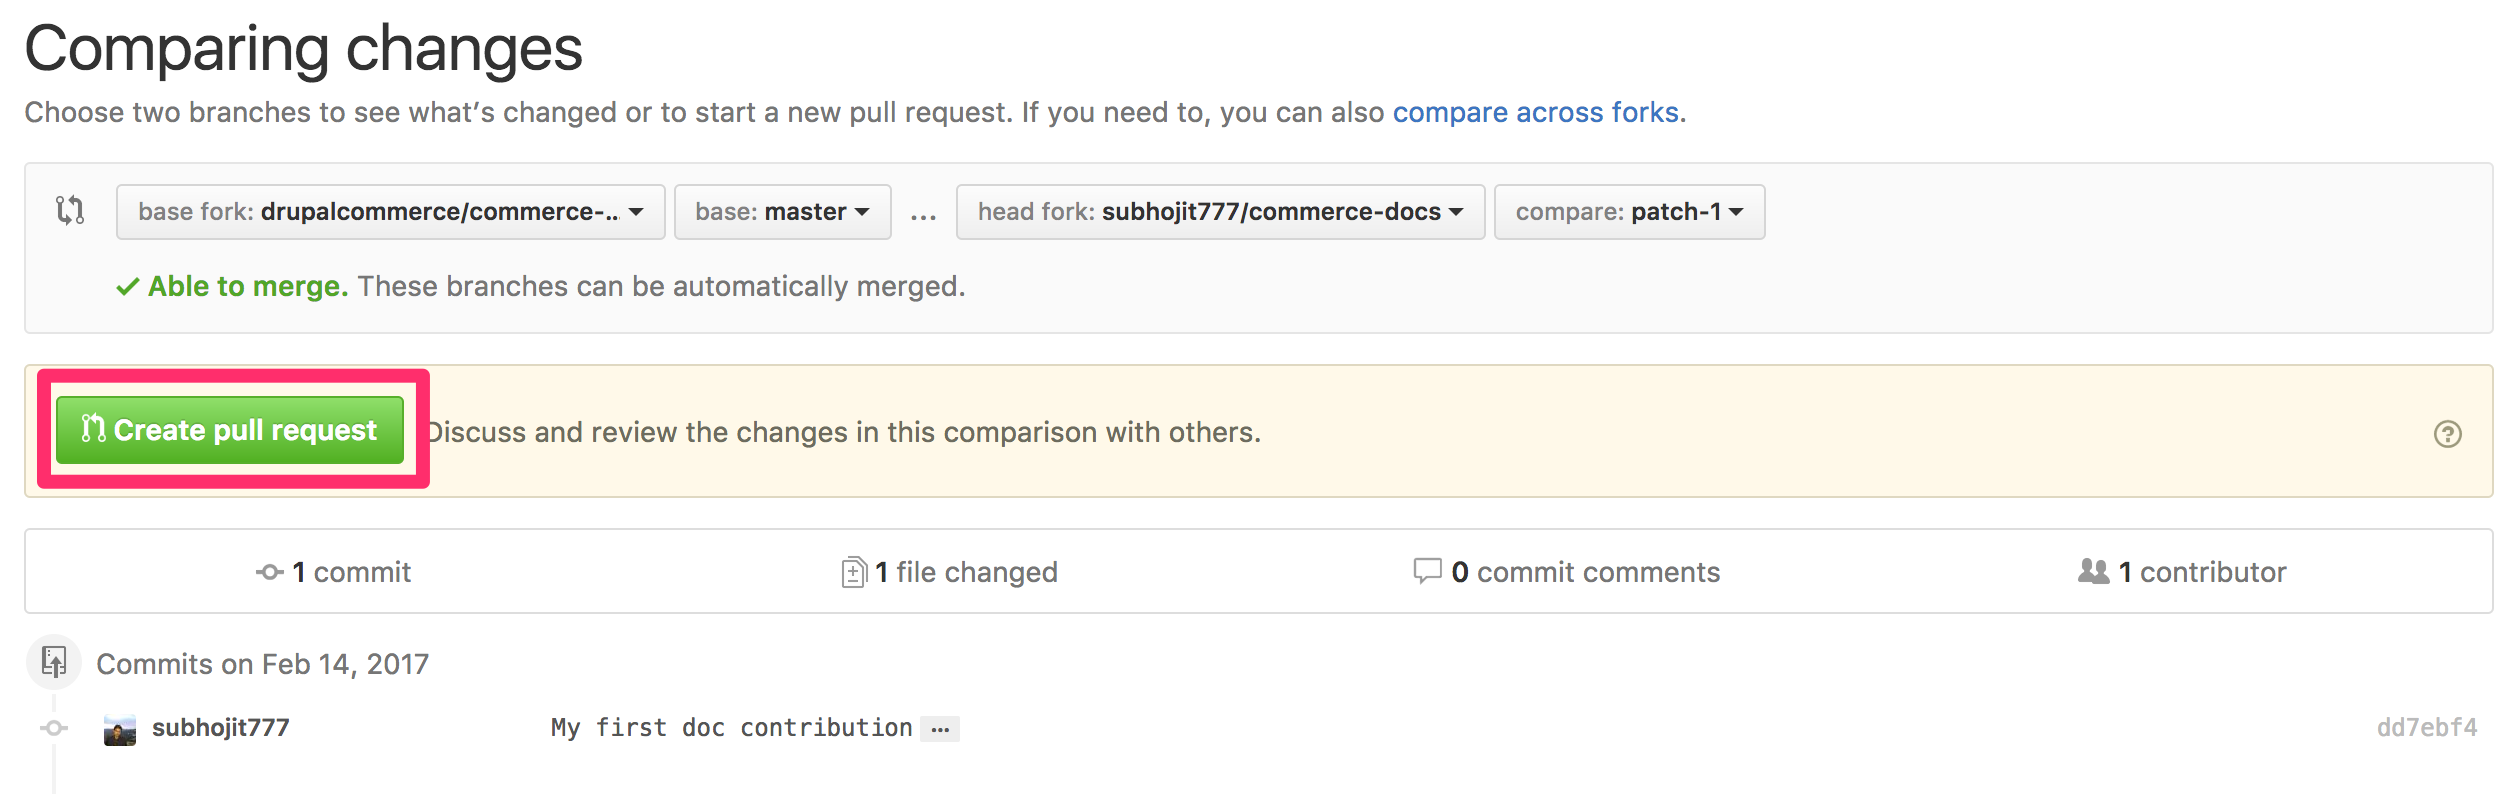
Task: Open the compare: patch-1 dropdown
Action: coord(1629,212)
